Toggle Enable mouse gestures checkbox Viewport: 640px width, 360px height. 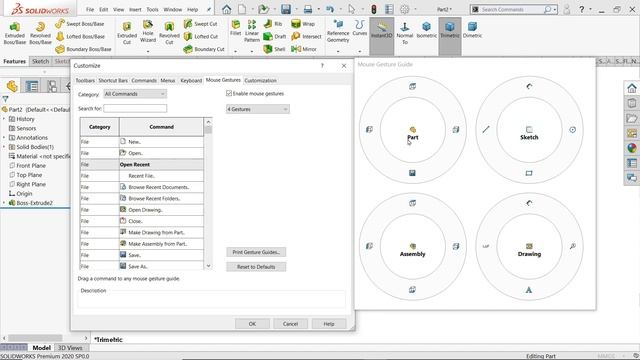point(229,93)
